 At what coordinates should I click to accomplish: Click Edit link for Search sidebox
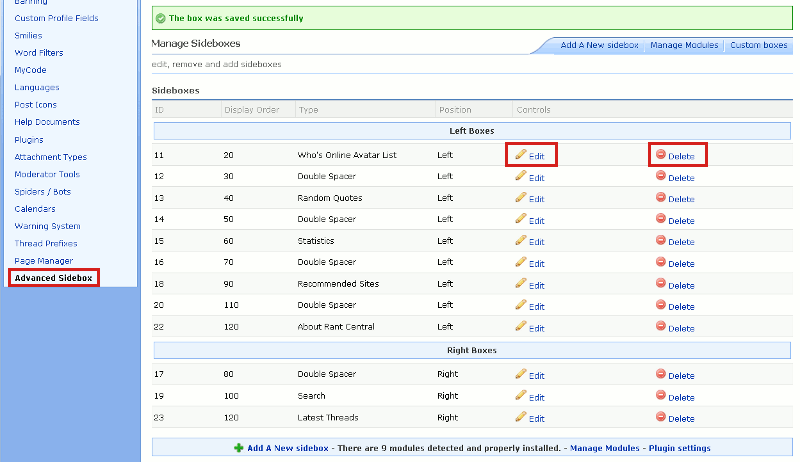coord(537,397)
